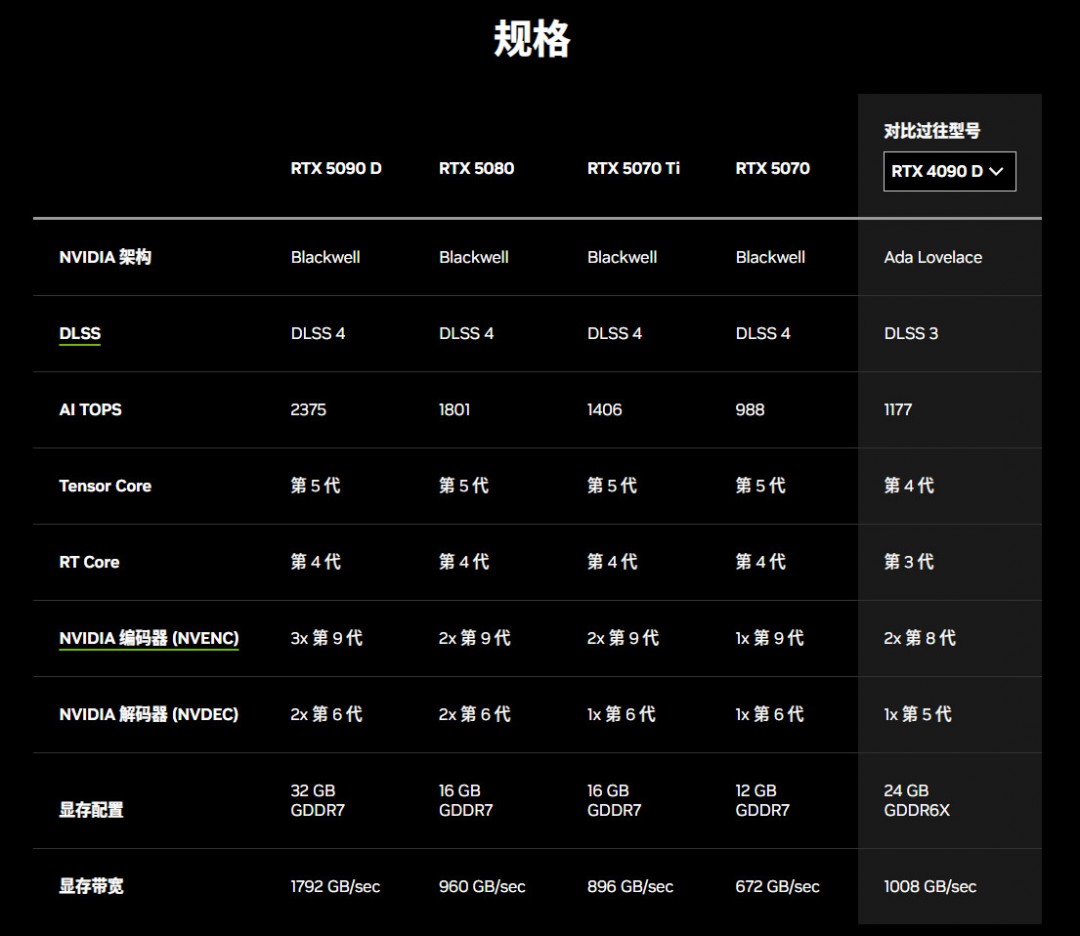Click the RTX 5070 column header
1080x936 pixels.
click(772, 168)
